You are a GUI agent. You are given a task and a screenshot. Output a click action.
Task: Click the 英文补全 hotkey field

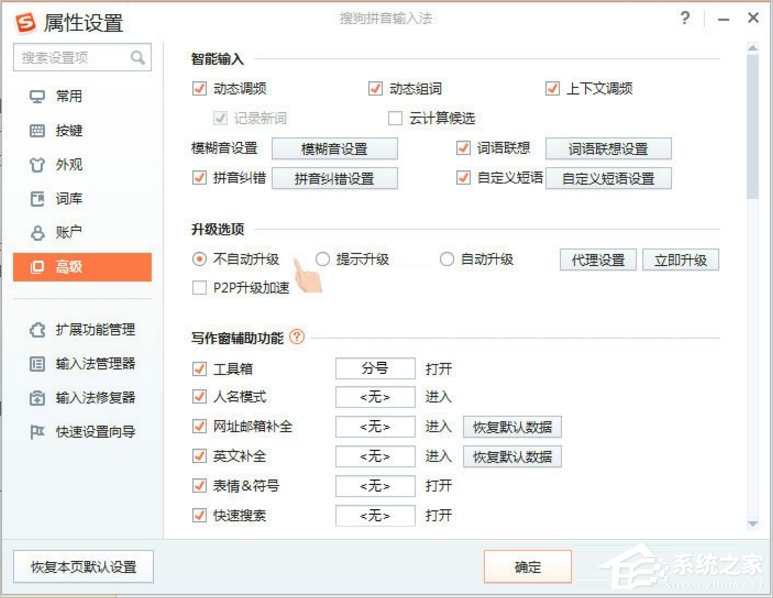(x=375, y=456)
